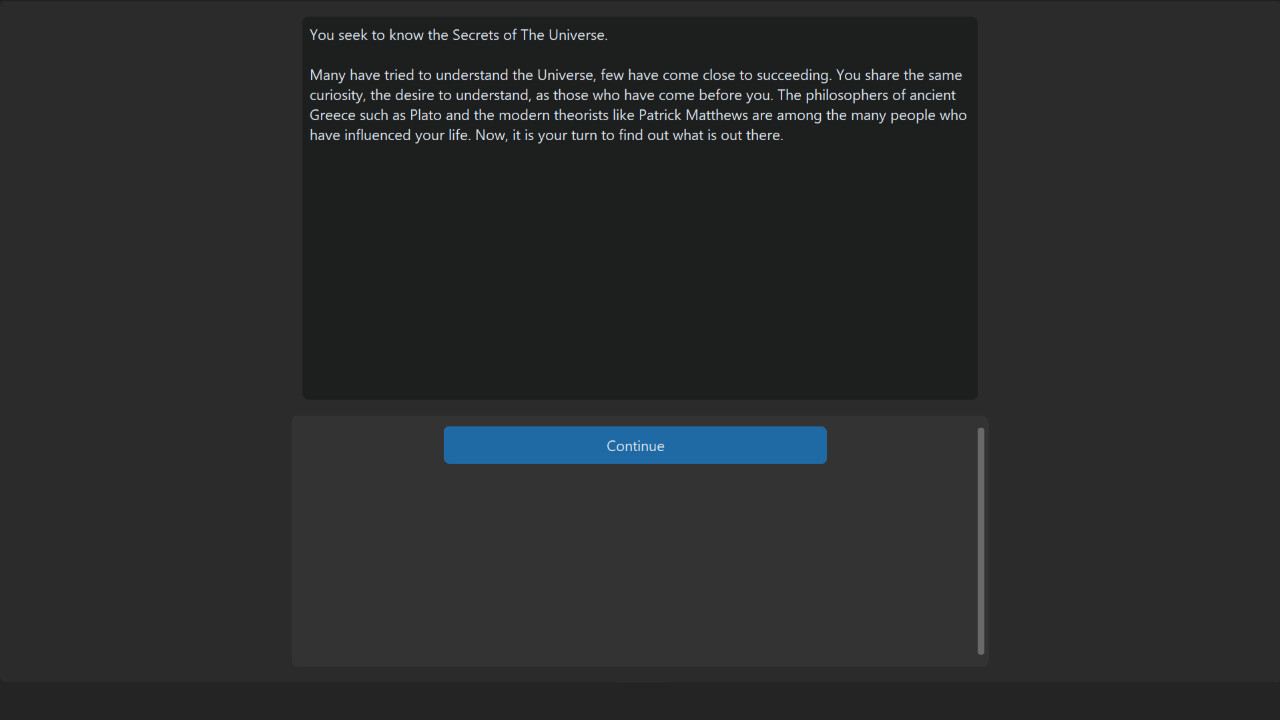The image size is (1280, 720).
Task: Click the first line about Secrets of The Universe
Action: 459,35
